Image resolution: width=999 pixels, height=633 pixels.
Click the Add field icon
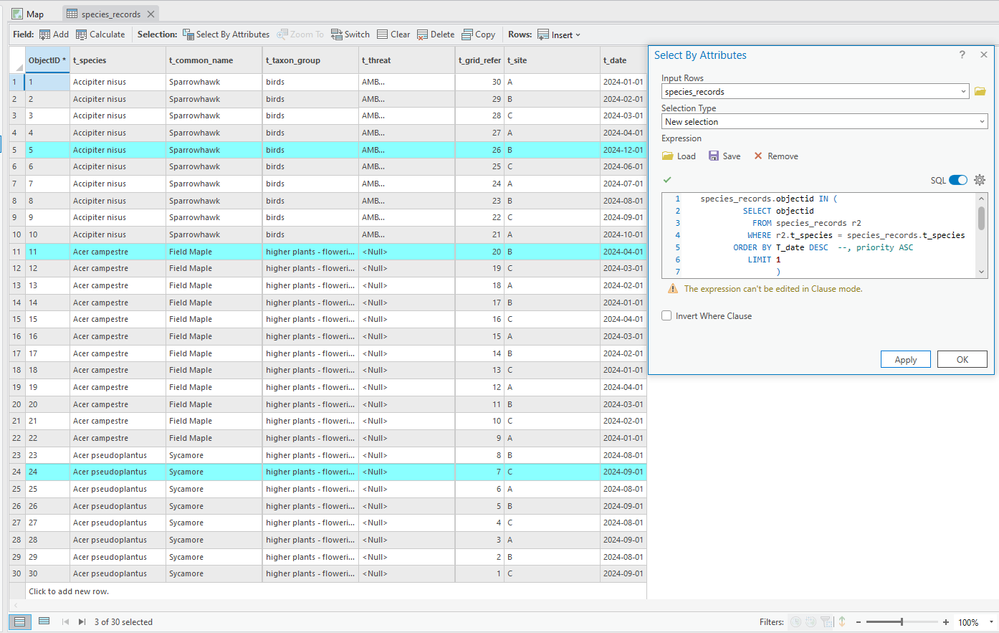pyautogui.click(x=45, y=34)
